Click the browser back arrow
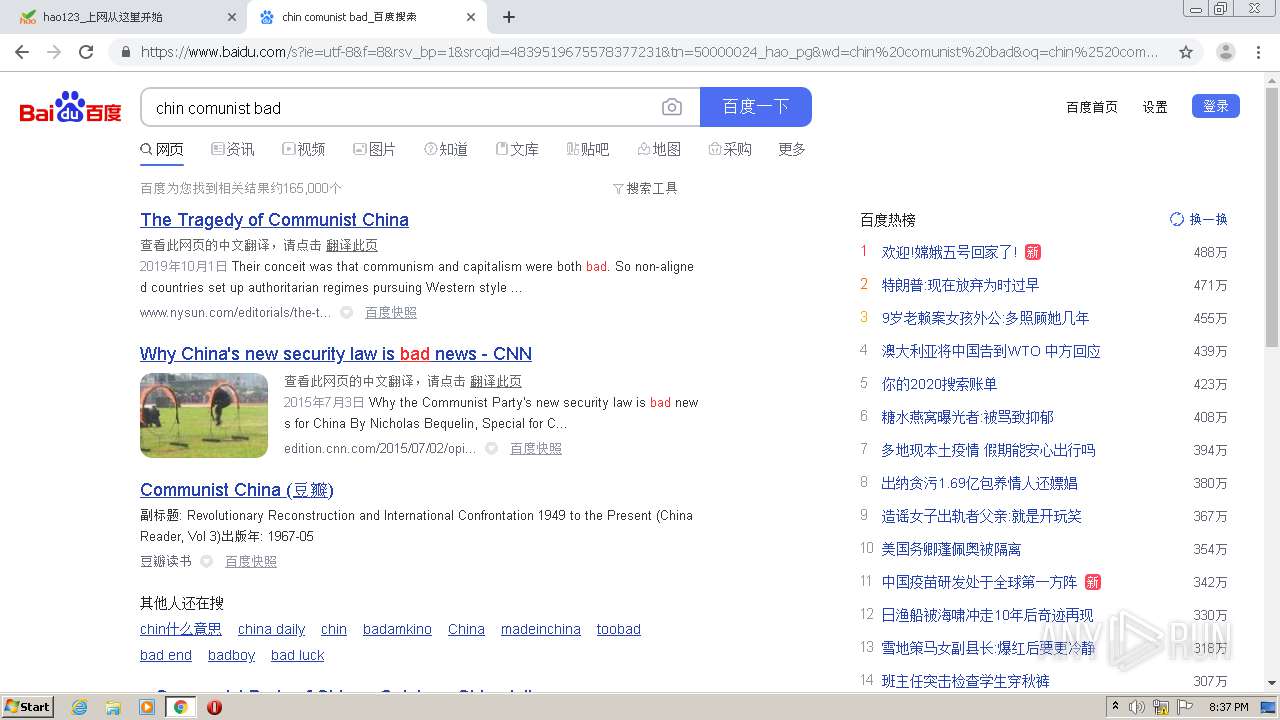This screenshot has height=720, width=1280. click(22, 52)
